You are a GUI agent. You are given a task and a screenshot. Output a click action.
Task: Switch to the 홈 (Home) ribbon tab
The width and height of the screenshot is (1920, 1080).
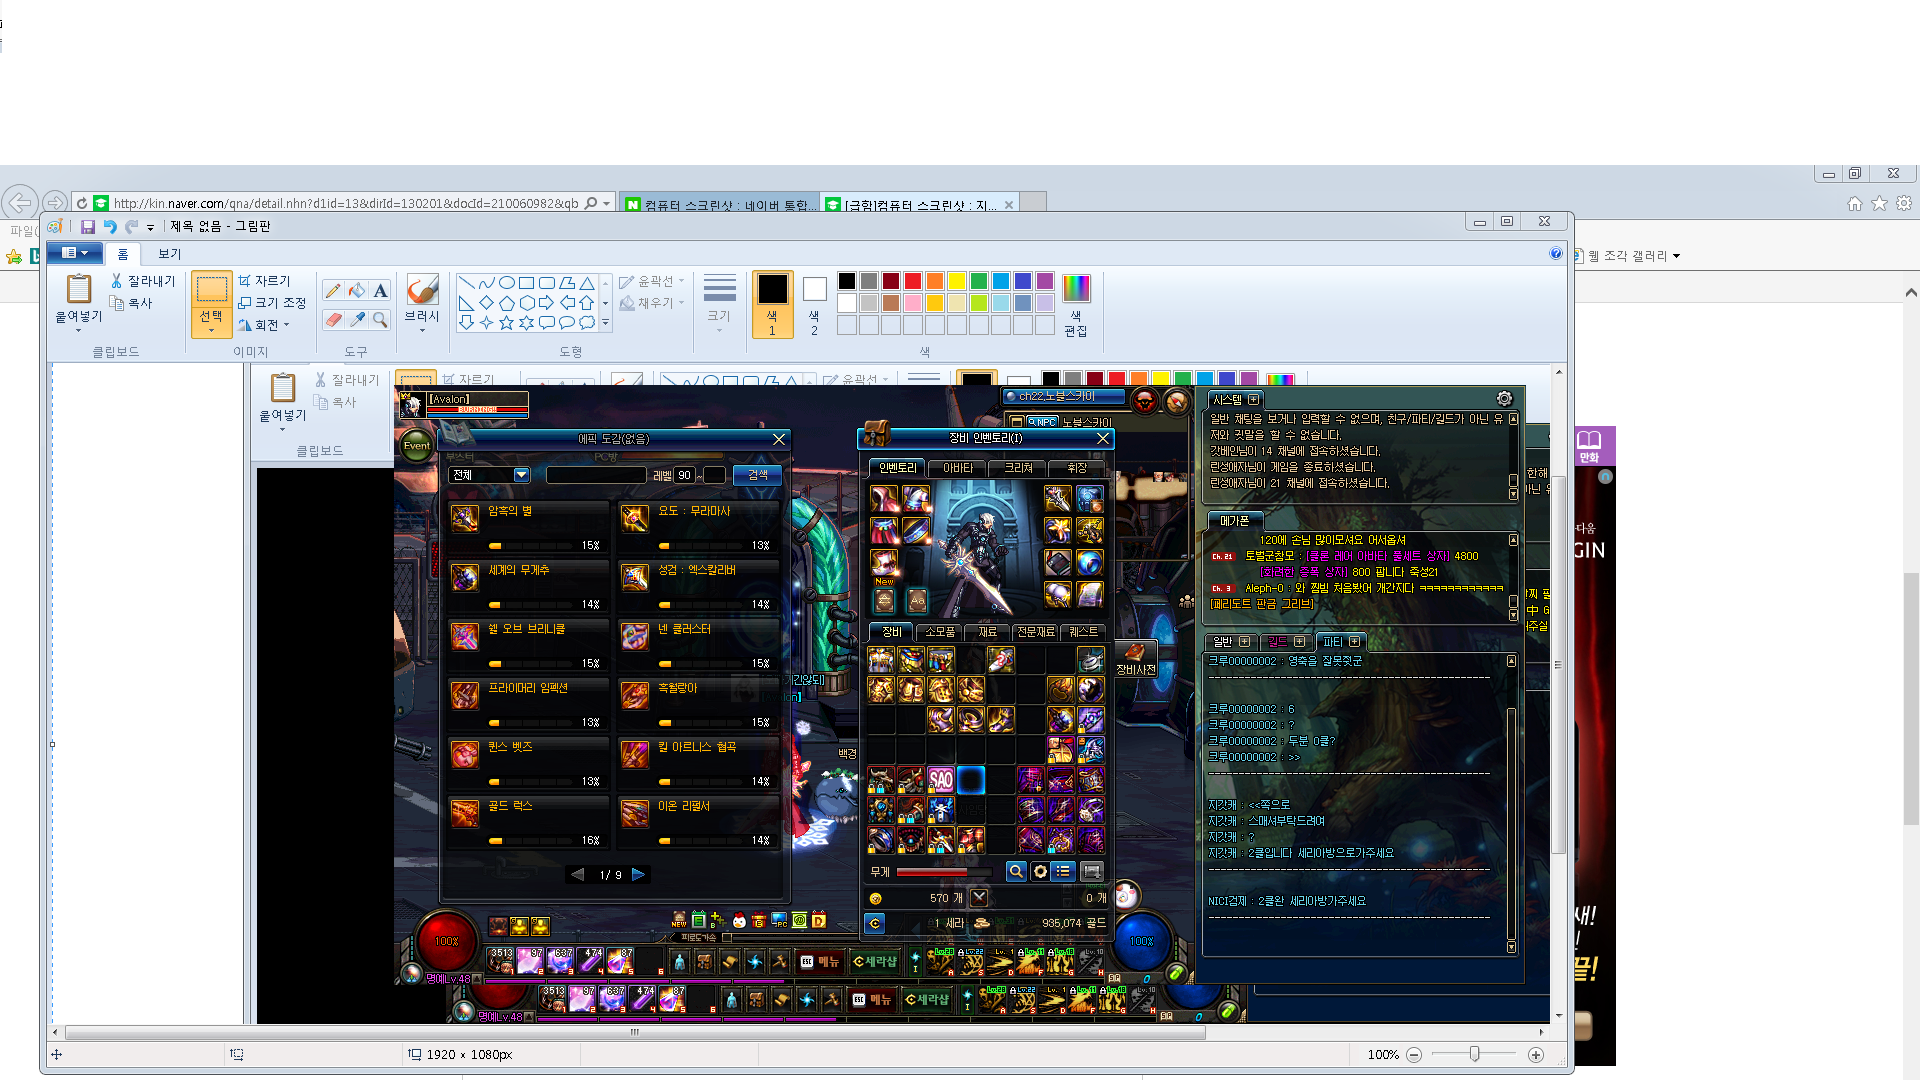pos(123,254)
